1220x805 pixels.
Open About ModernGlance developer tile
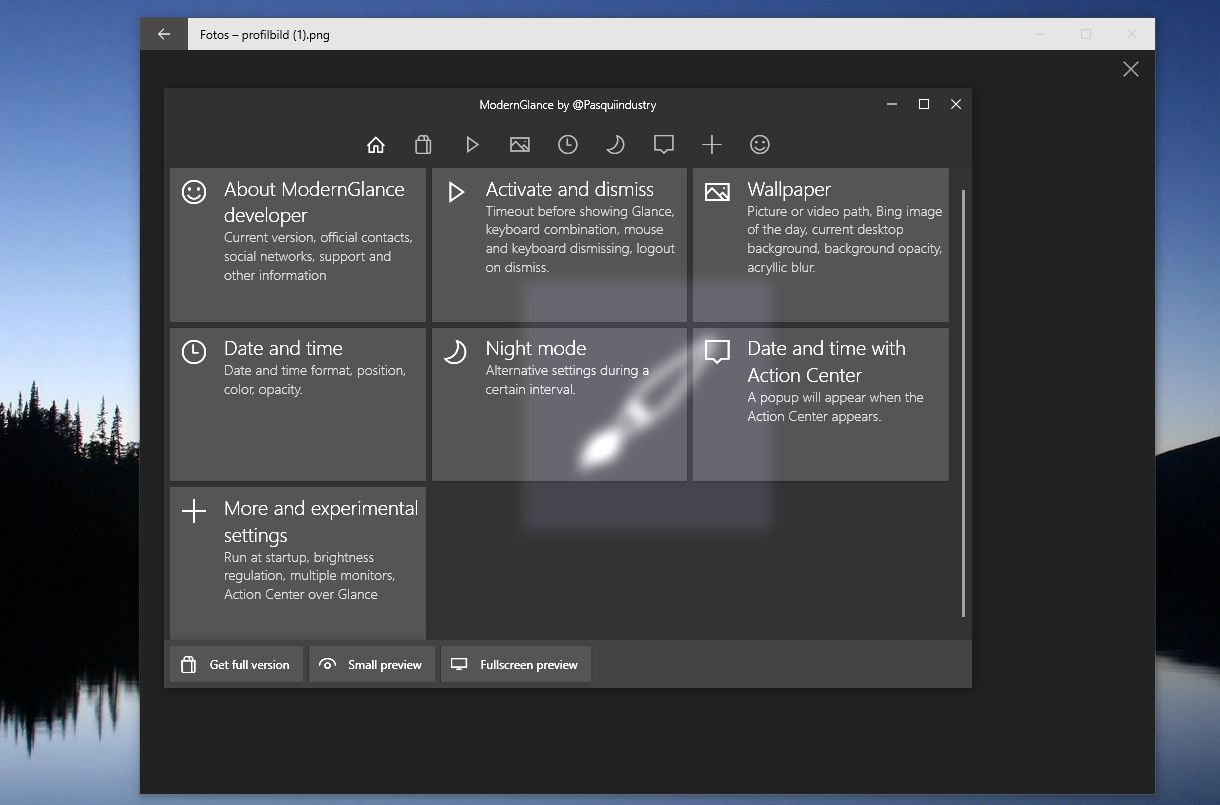click(x=298, y=245)
